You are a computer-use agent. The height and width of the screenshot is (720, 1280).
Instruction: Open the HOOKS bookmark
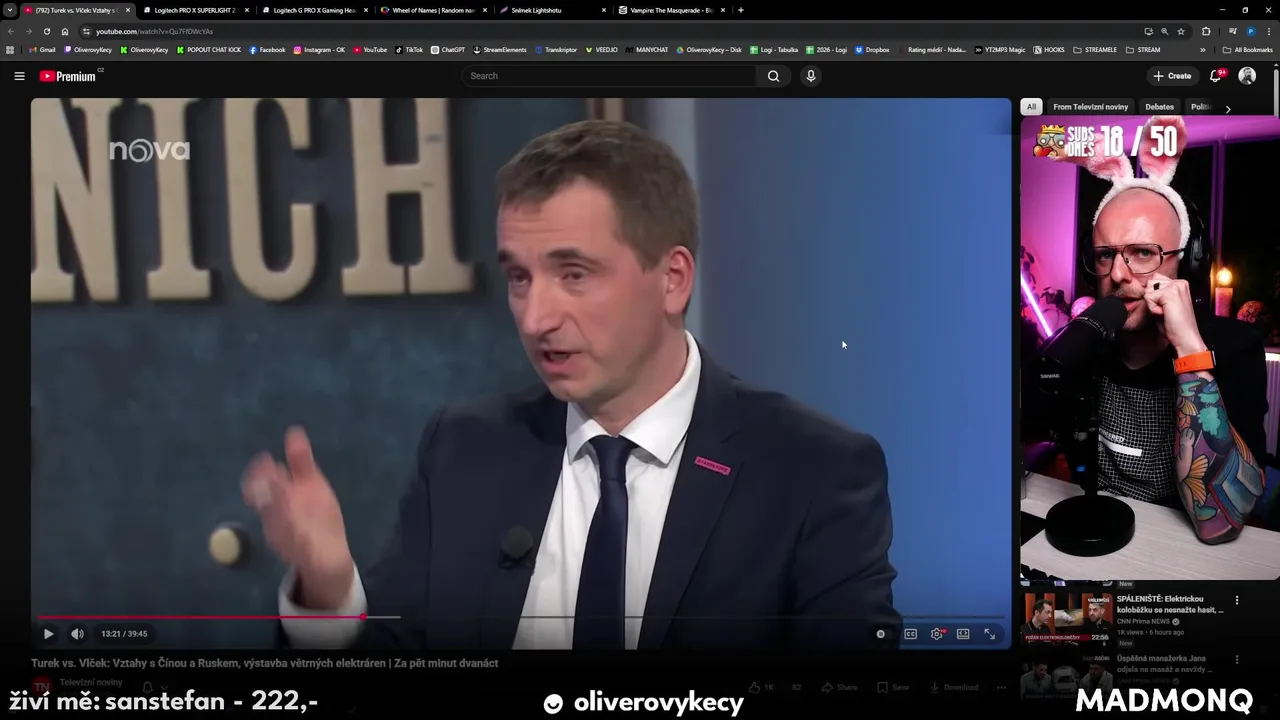[x=1049, y=49]
